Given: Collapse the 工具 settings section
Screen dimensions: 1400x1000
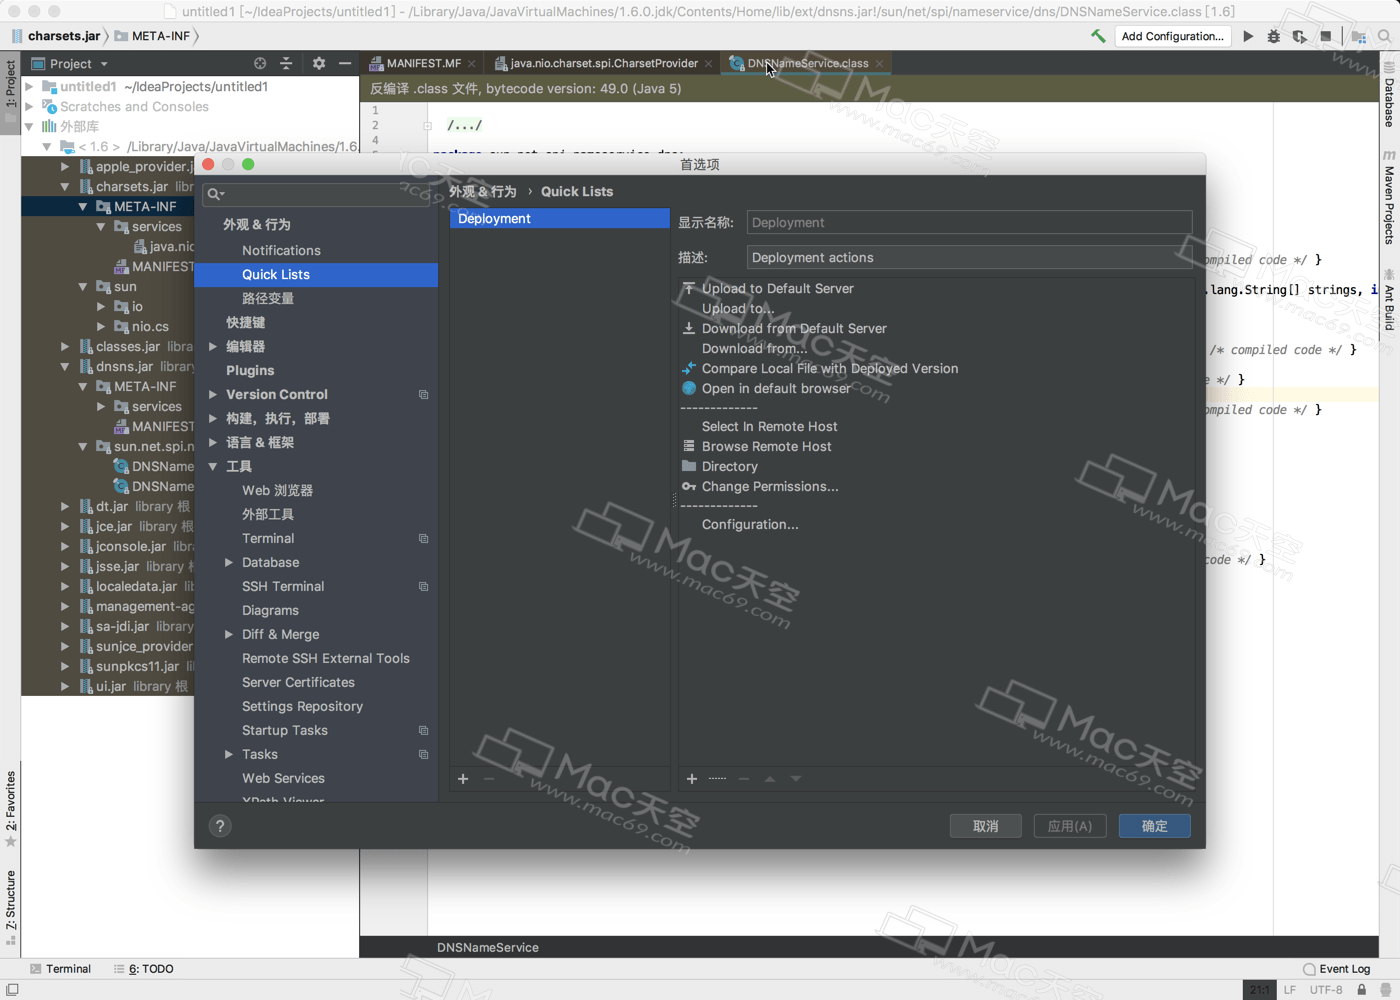Looking at the screenshot, I should [213, 466].
